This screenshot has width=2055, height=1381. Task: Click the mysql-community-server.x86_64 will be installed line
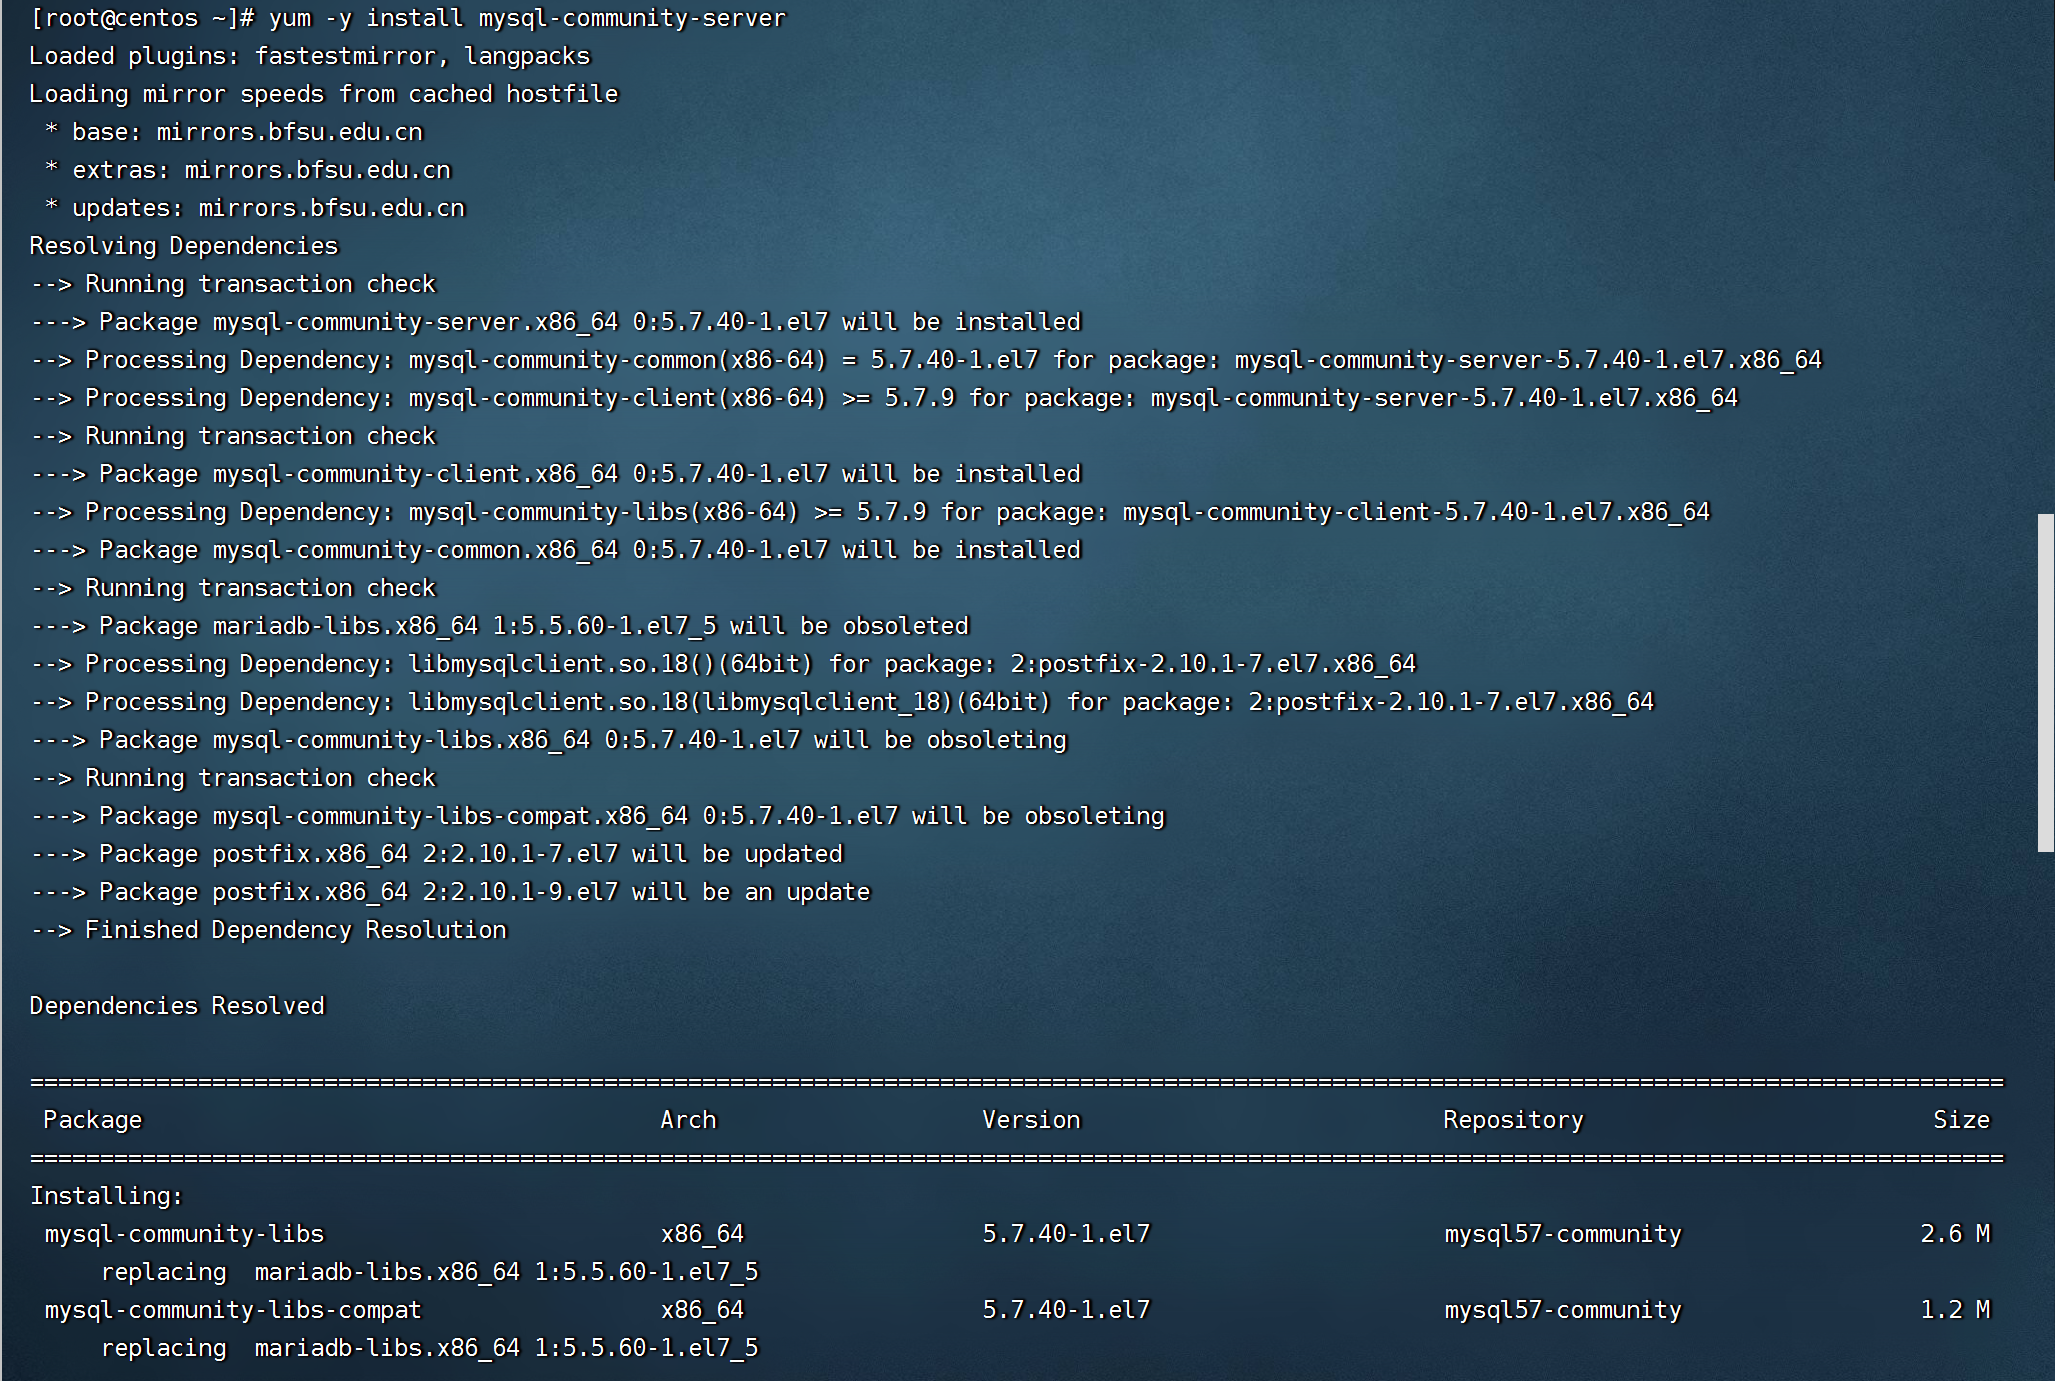[x=556, y=322]
